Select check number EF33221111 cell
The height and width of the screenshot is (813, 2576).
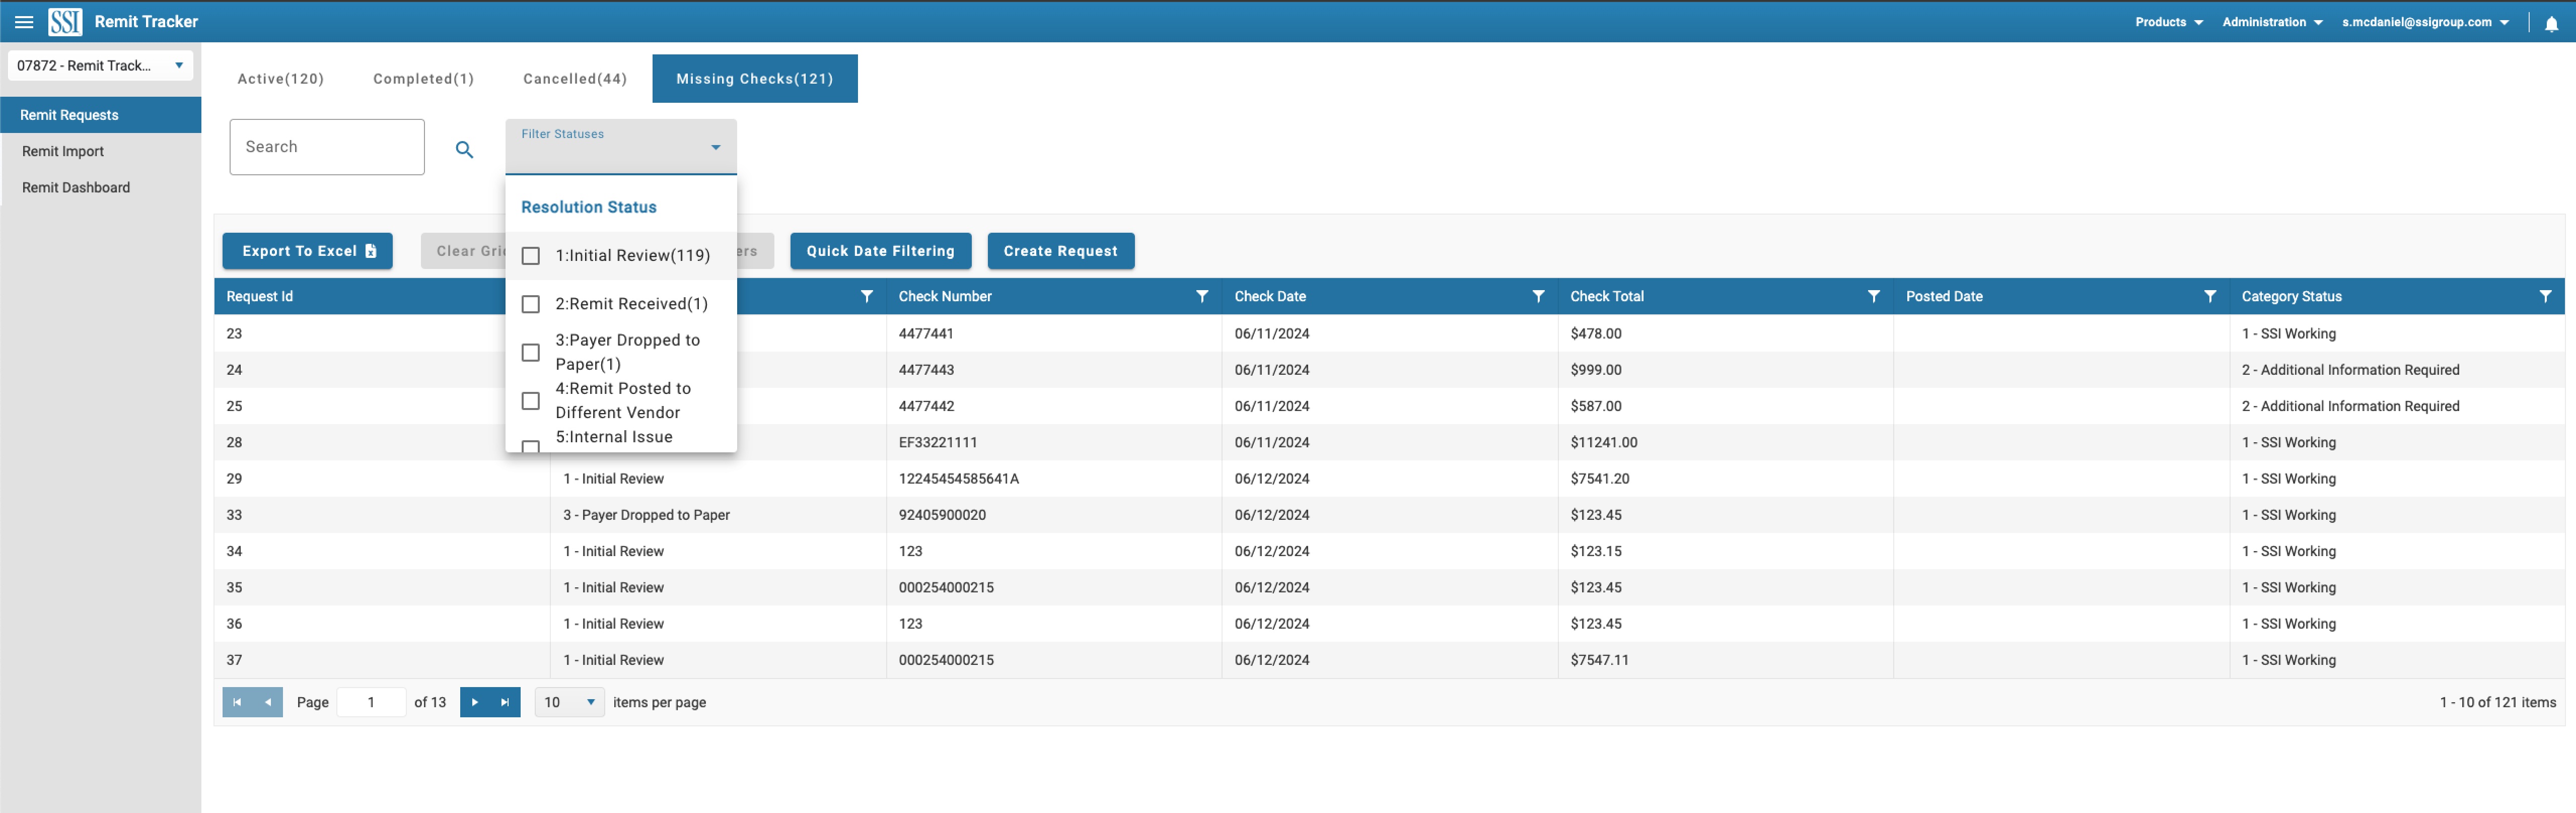pos(1054,442)
